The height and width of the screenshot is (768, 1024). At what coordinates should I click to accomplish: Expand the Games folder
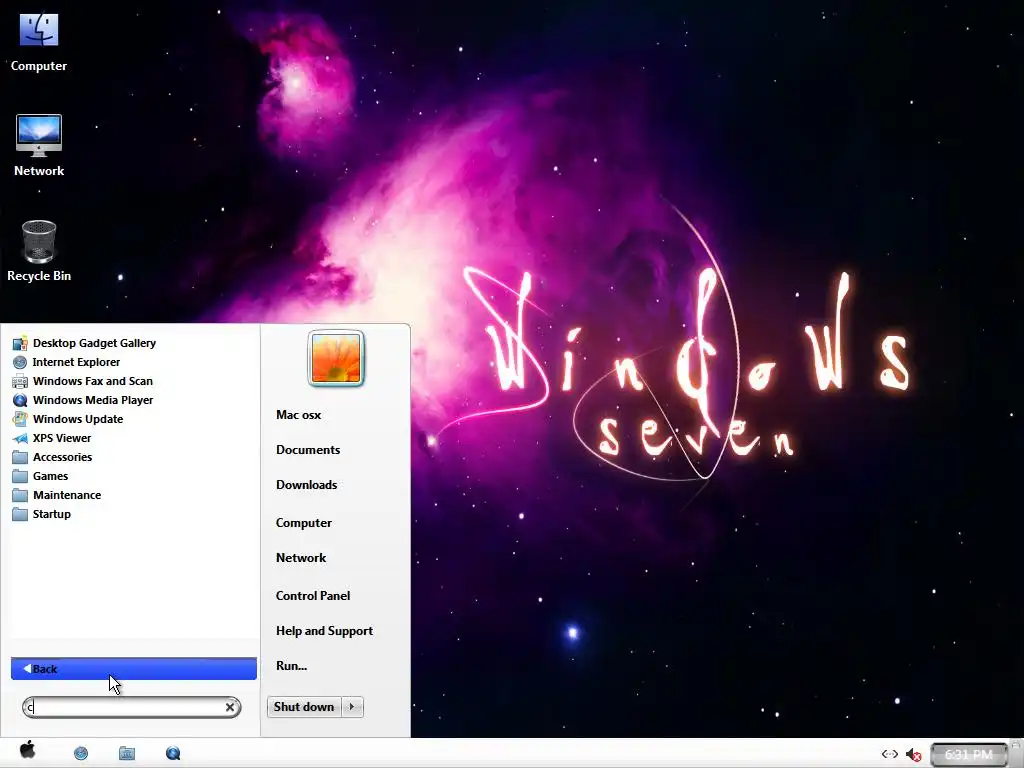tap(50, 476)
